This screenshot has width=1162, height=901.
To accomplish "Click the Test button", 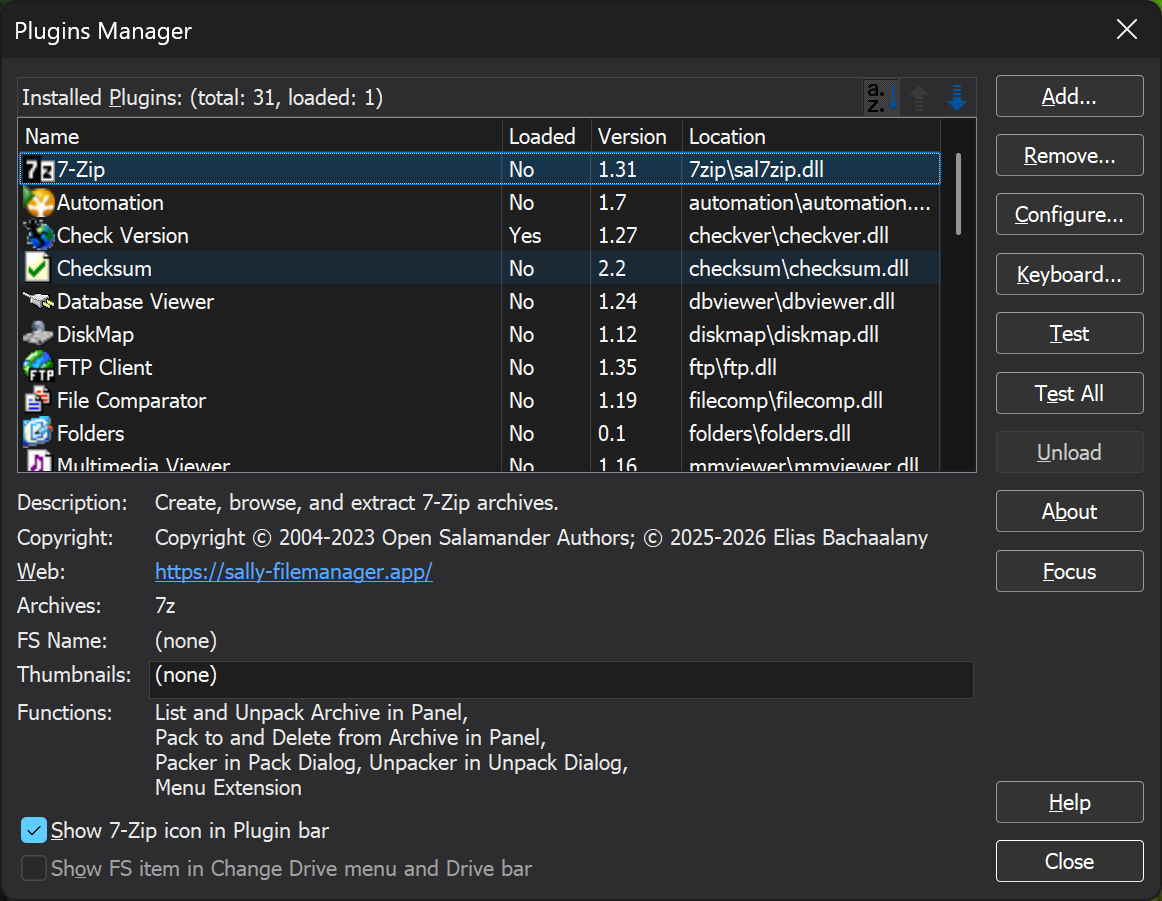I will coord(1069,333).
